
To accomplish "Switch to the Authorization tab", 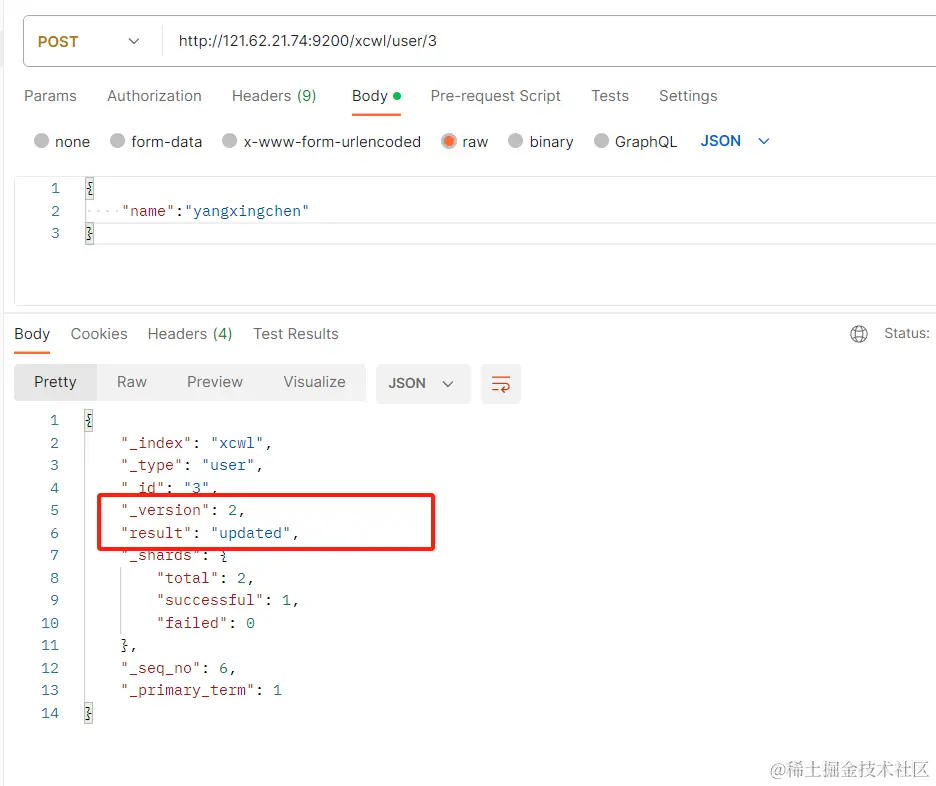I will [x=154, y=96].
